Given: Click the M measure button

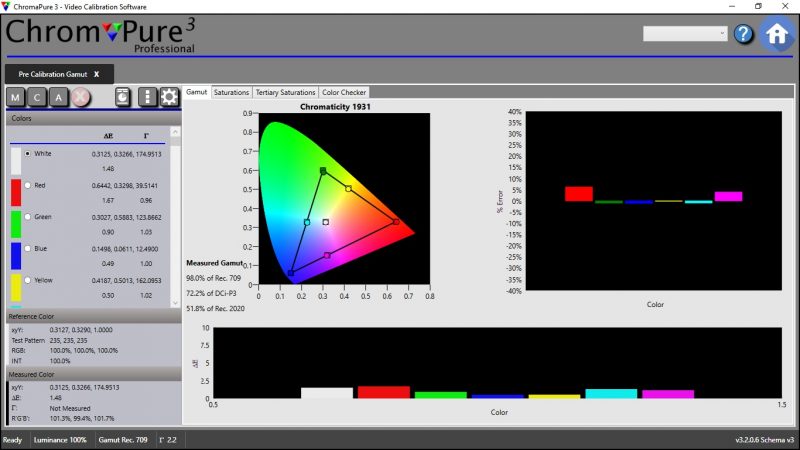Looking at the screenshot, I should coord(16,97).
